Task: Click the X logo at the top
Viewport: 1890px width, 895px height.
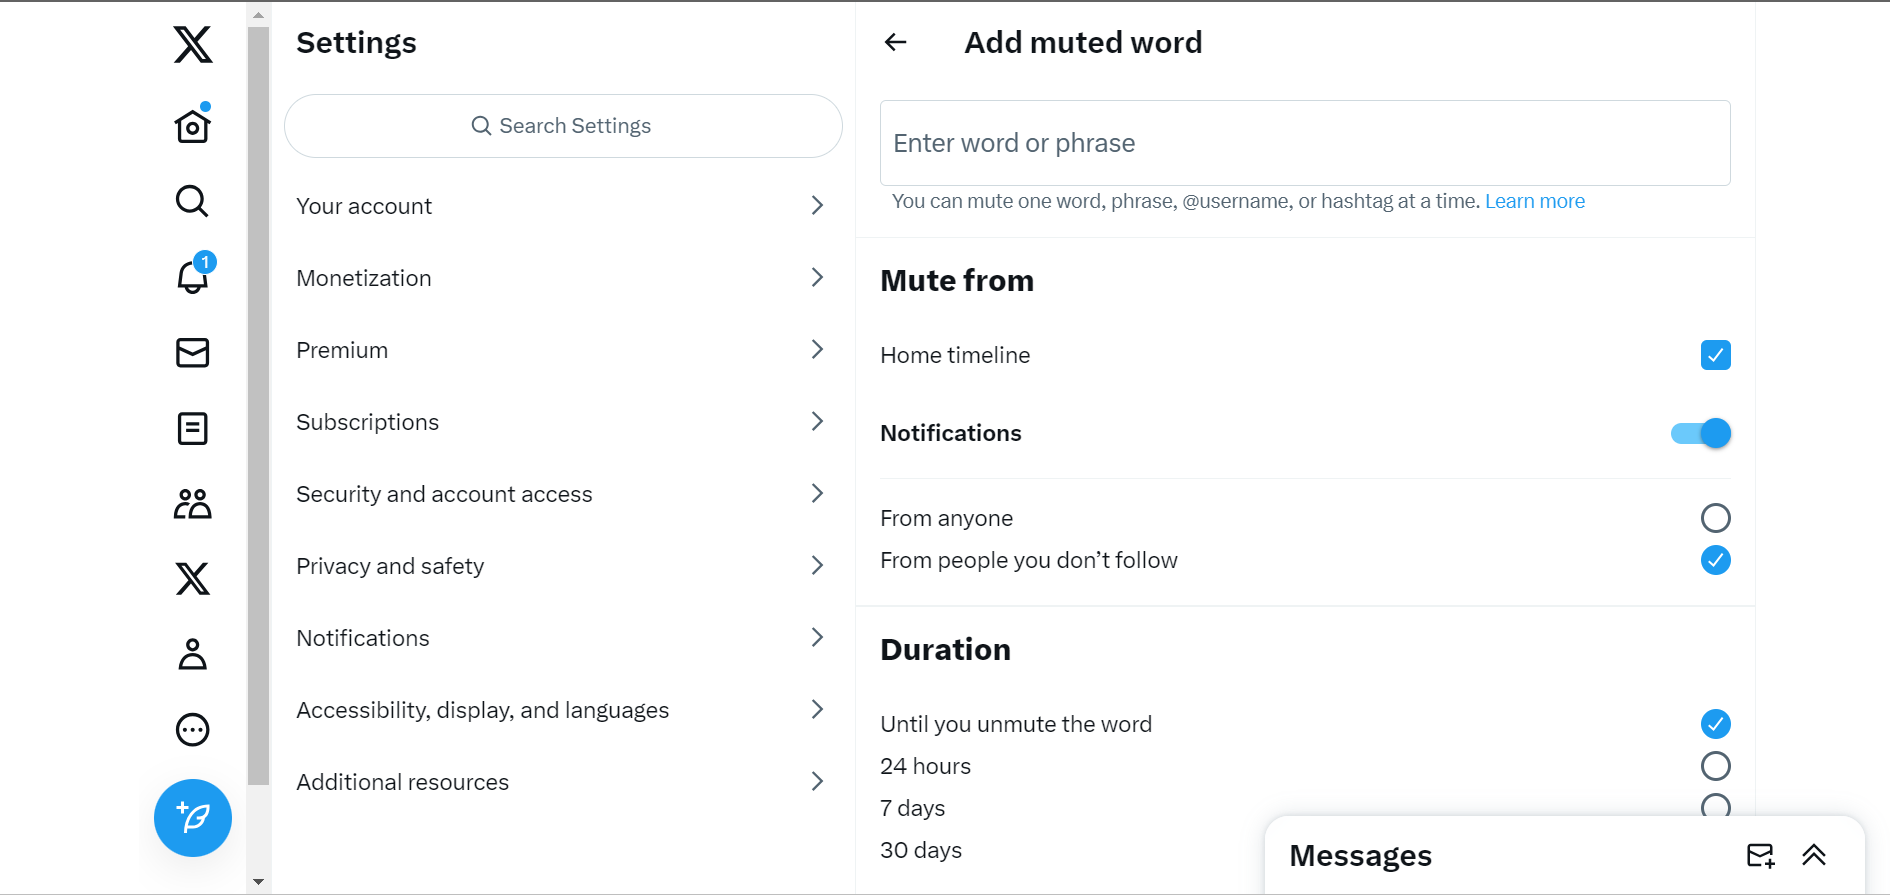Action: (x=191, y=44)
